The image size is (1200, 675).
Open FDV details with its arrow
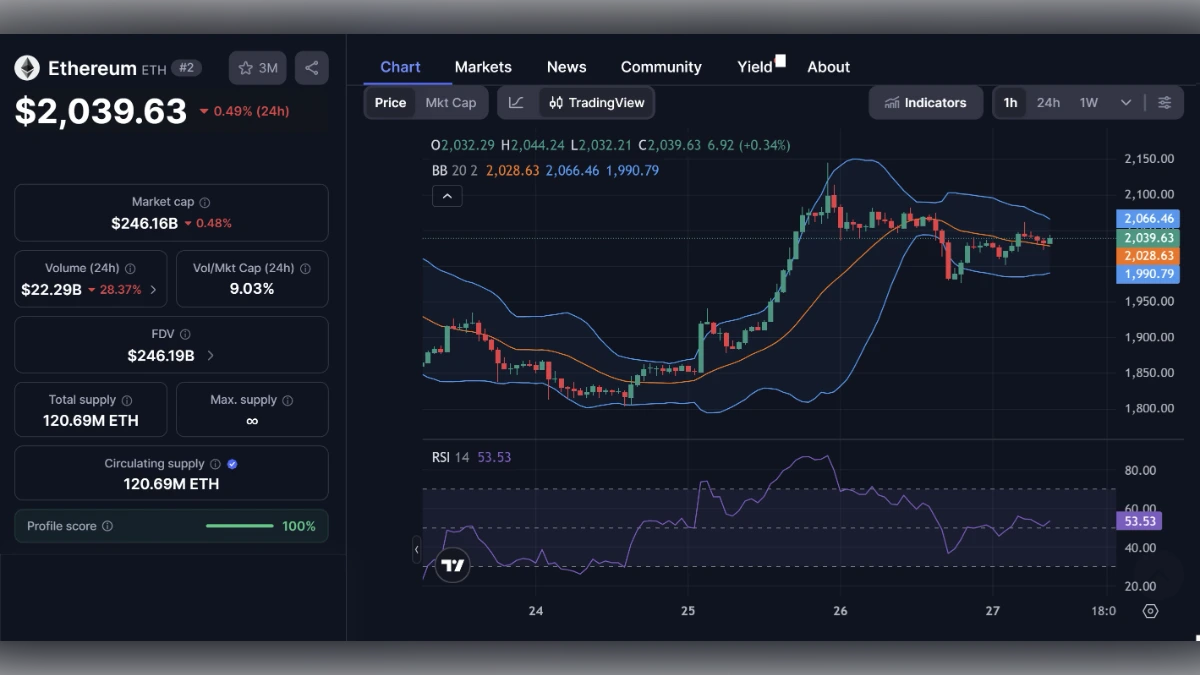click(209, 354)
